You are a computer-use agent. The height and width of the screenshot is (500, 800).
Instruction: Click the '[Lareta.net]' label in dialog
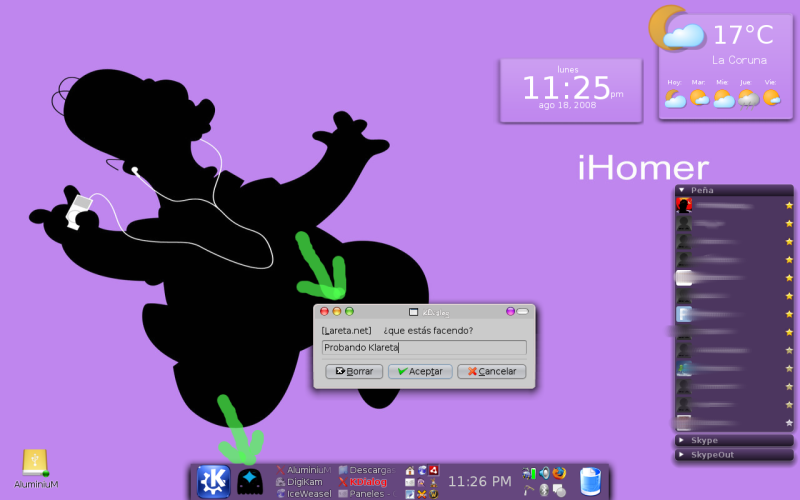point(346,331)
